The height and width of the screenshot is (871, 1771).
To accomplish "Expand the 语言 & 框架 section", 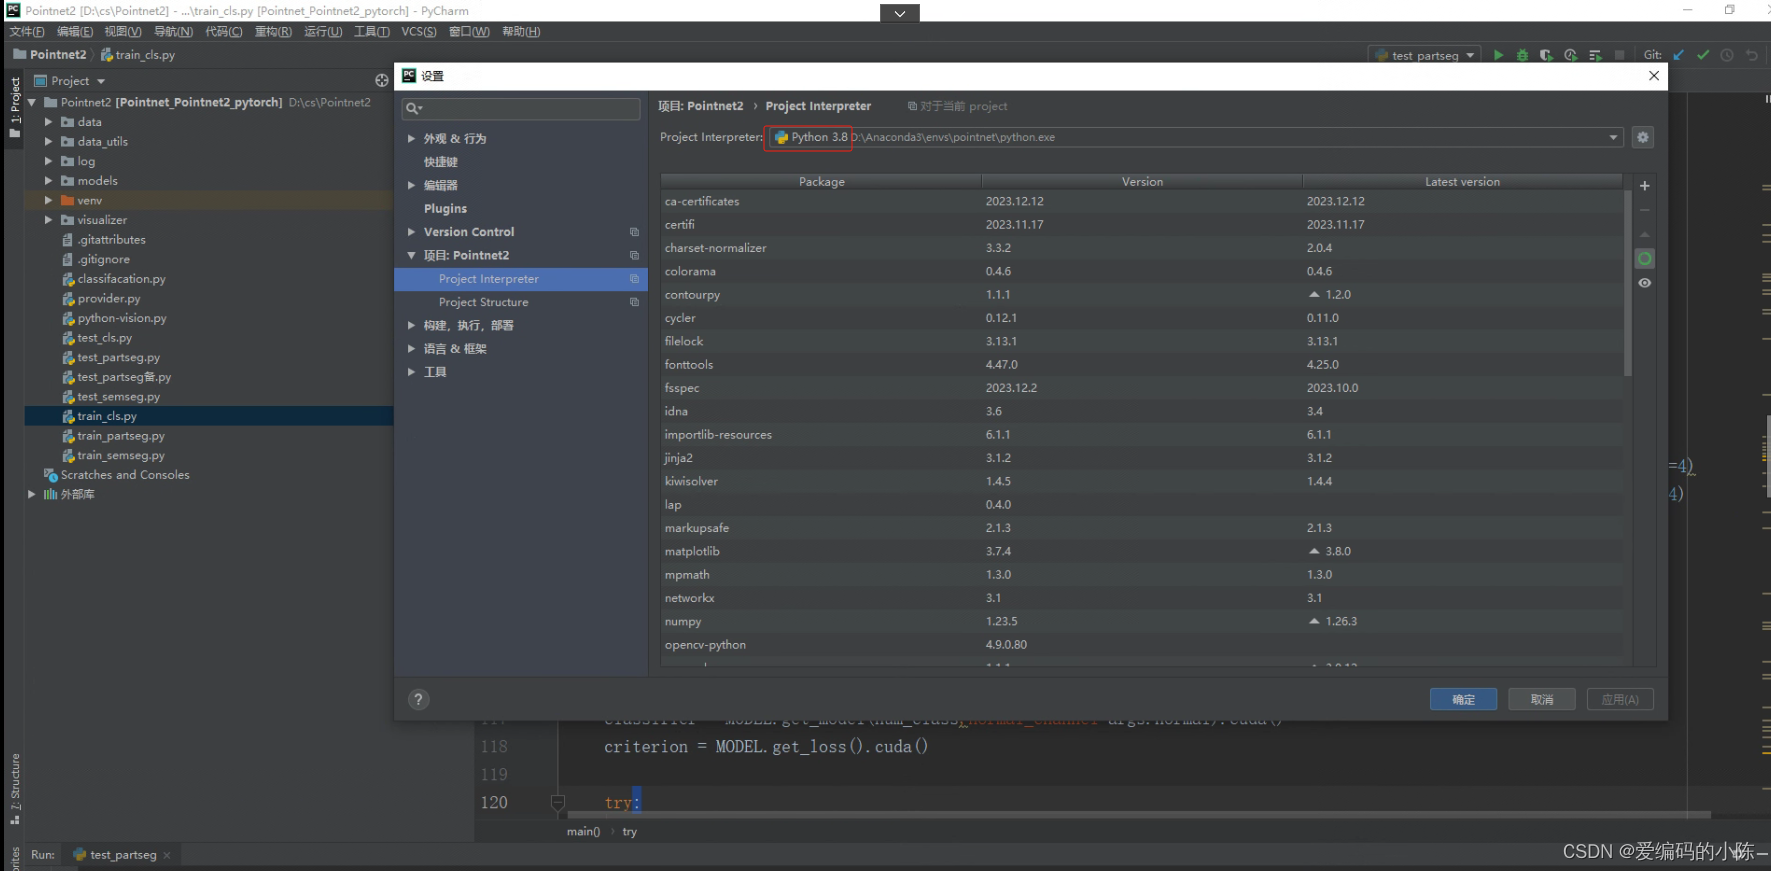I will 411,349.
